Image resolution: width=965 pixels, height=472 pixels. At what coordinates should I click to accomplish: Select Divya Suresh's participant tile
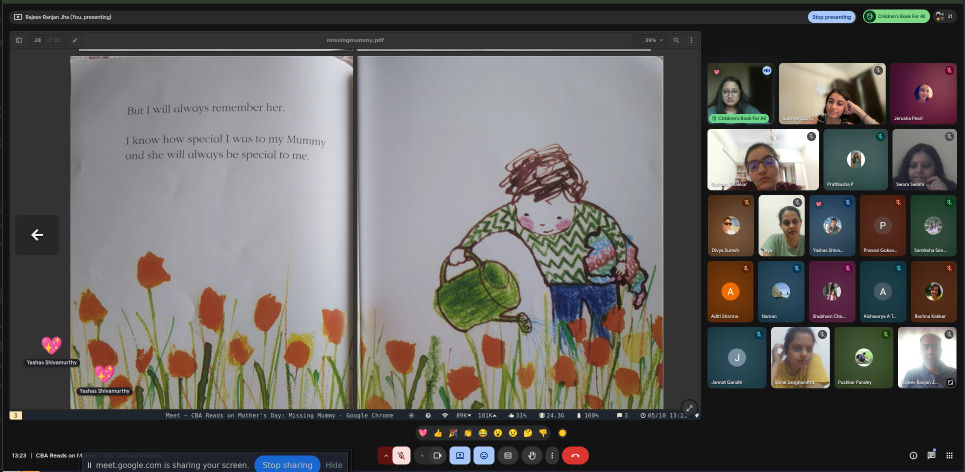click(x=731, y=226)
